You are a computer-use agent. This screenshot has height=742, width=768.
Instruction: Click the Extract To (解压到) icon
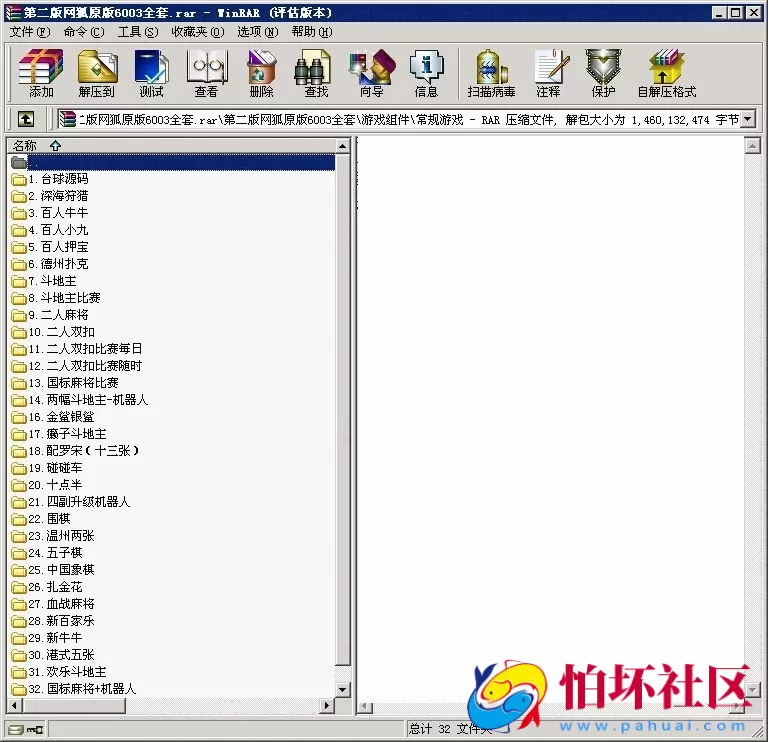coord(96,72)
